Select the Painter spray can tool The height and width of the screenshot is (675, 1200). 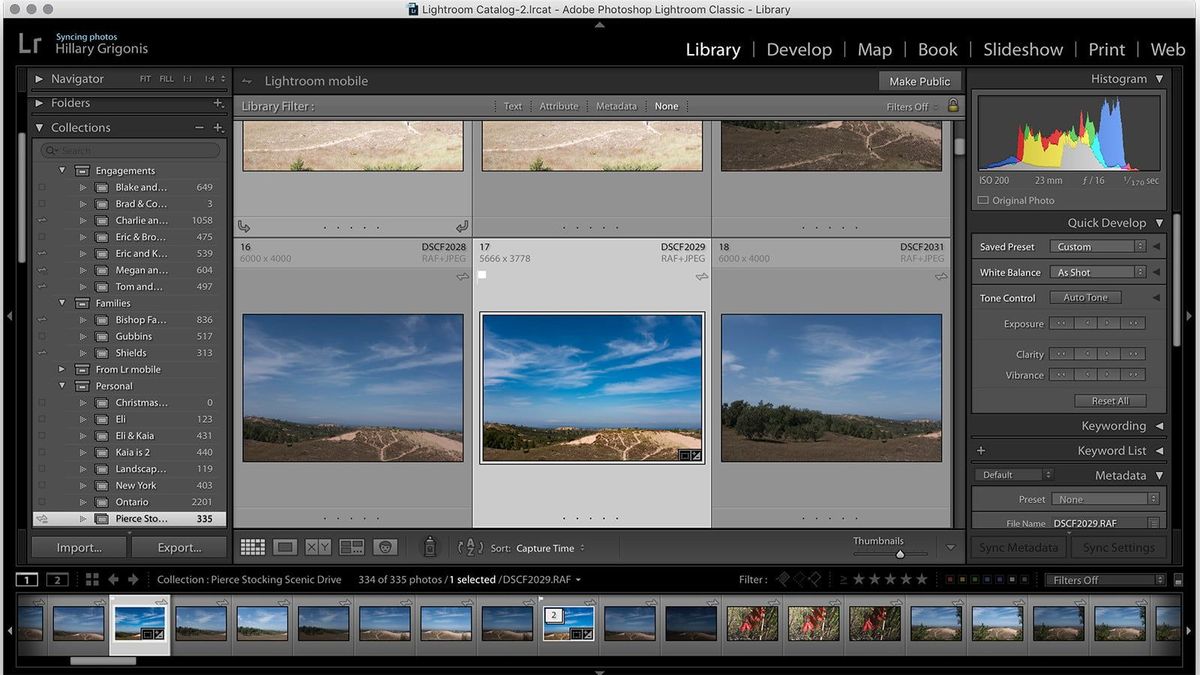coord(430,546)
